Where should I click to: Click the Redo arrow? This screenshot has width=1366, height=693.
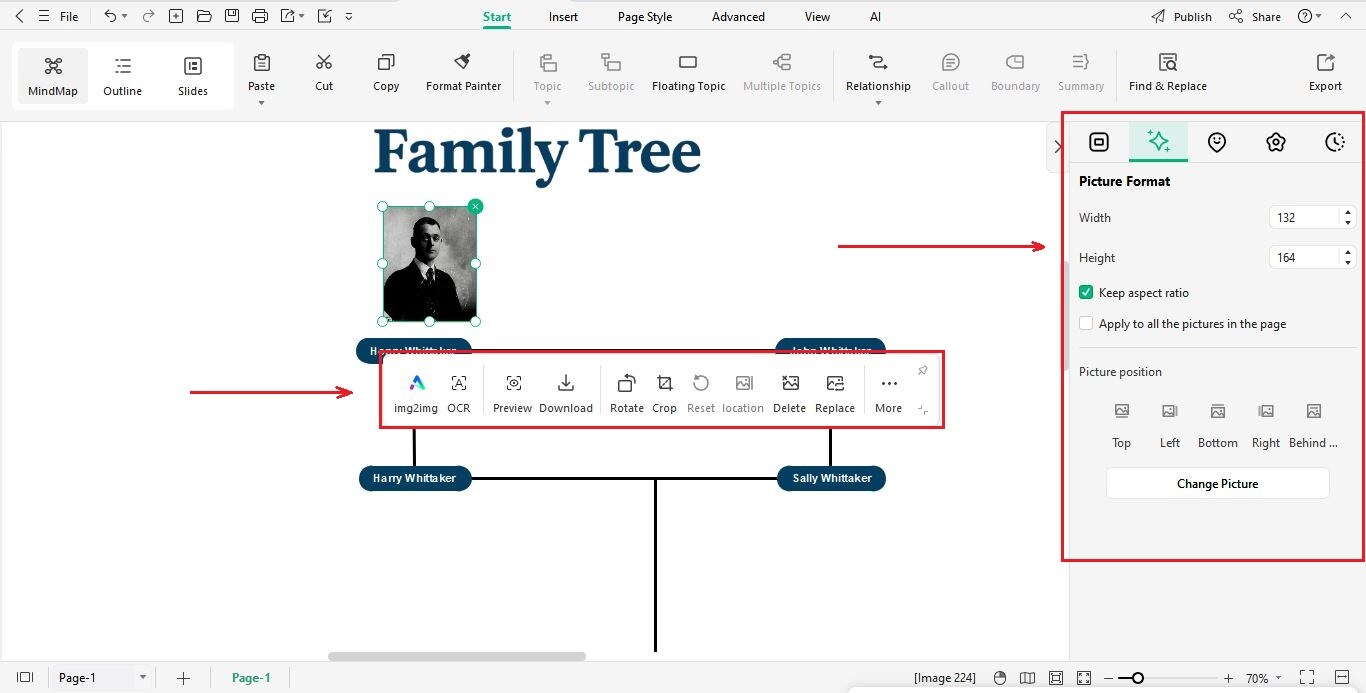[x=149, y=16]
